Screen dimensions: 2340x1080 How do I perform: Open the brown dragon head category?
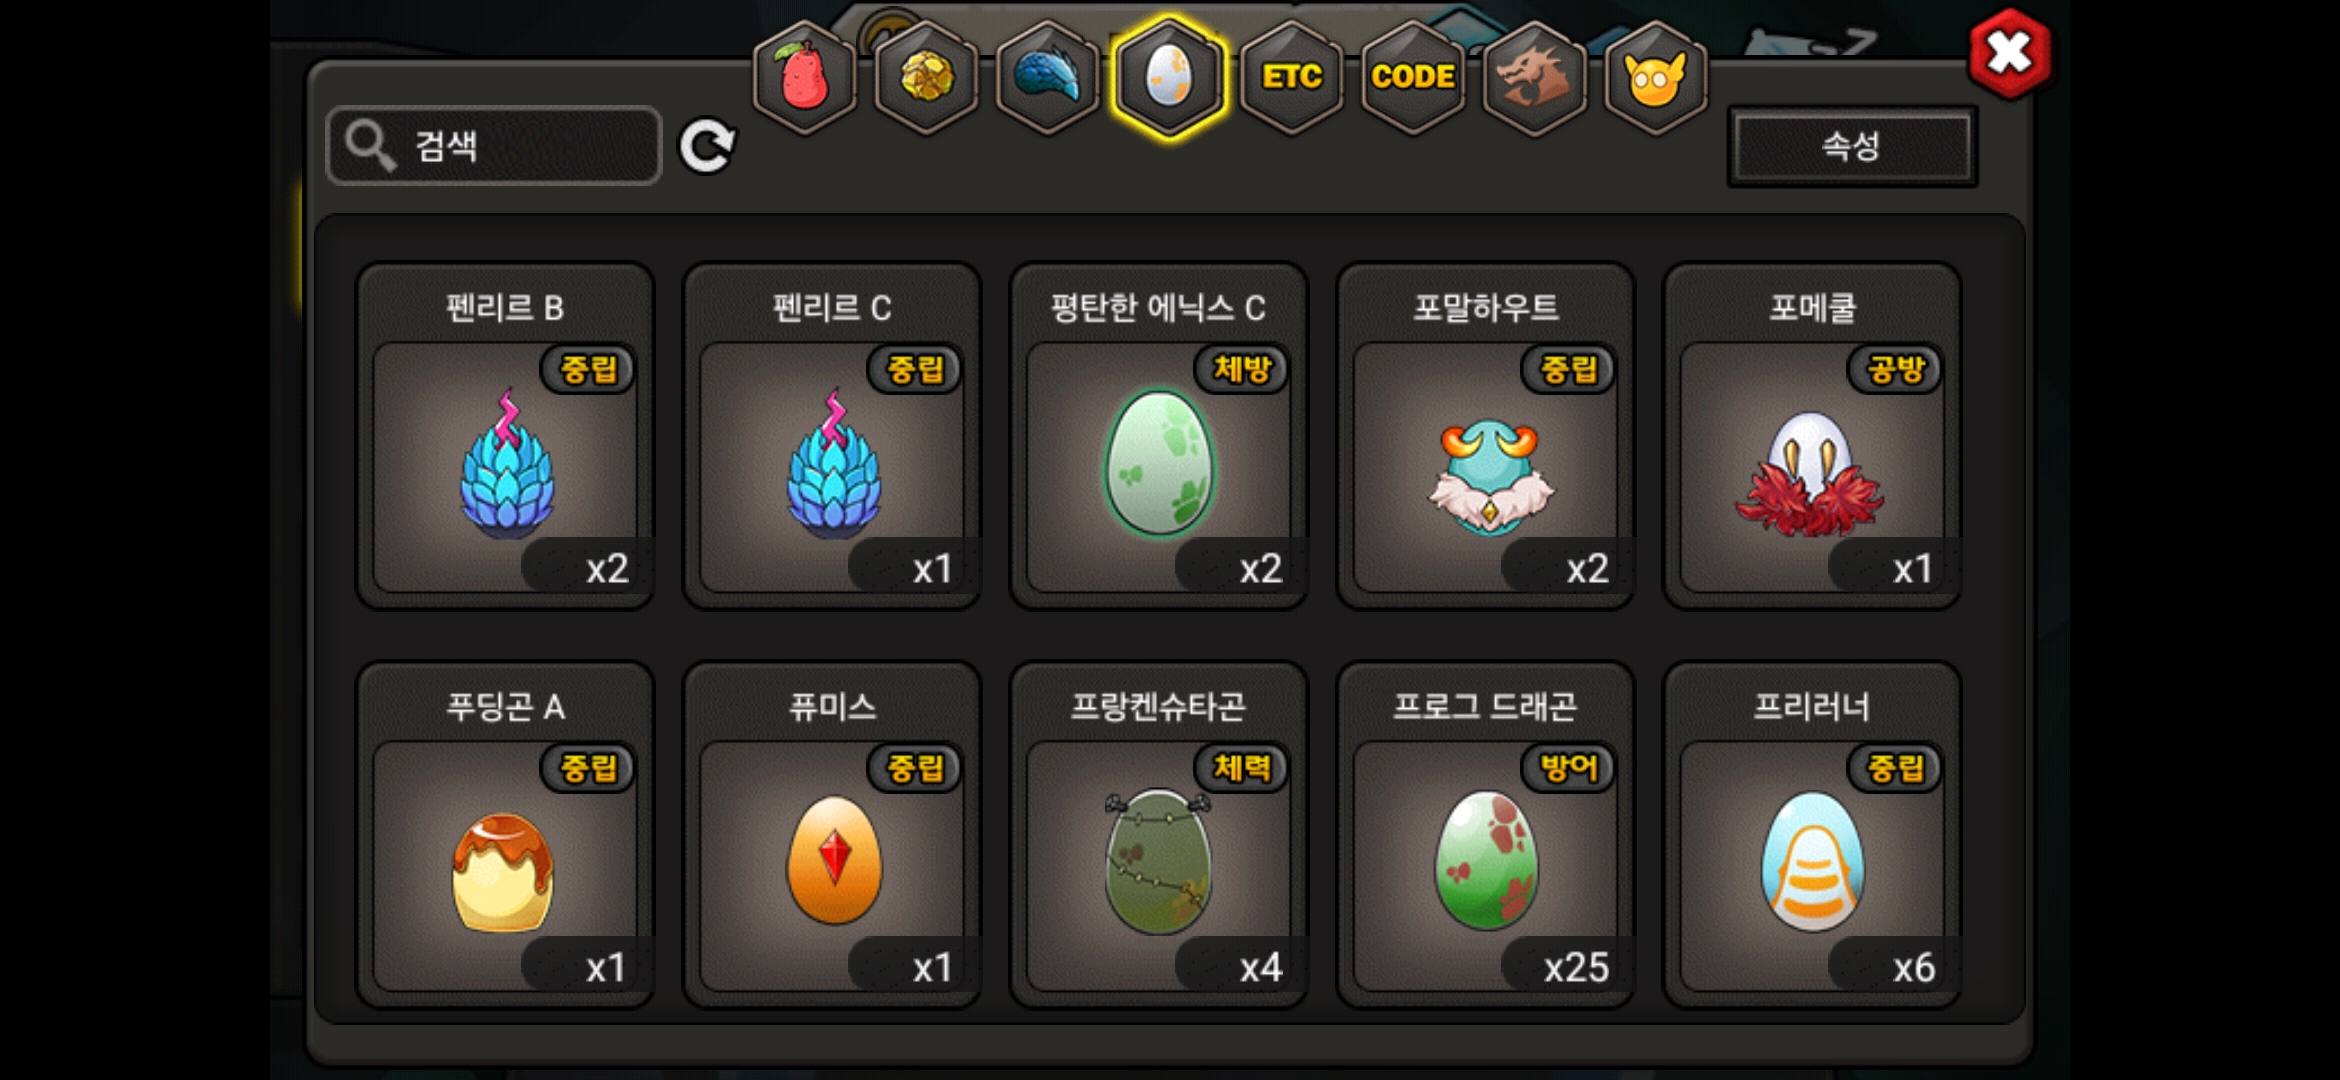click(1534, 77)
